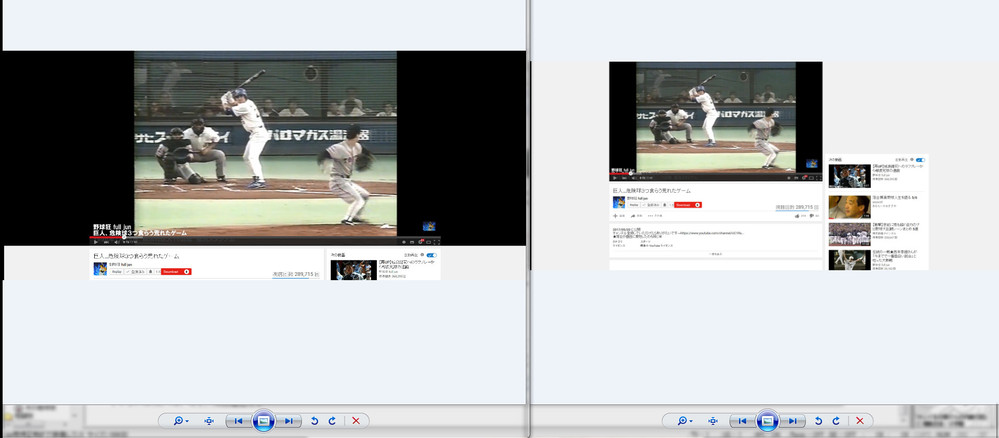
Task: Rotate clockwise in right photo viewer
Action: 835,421
